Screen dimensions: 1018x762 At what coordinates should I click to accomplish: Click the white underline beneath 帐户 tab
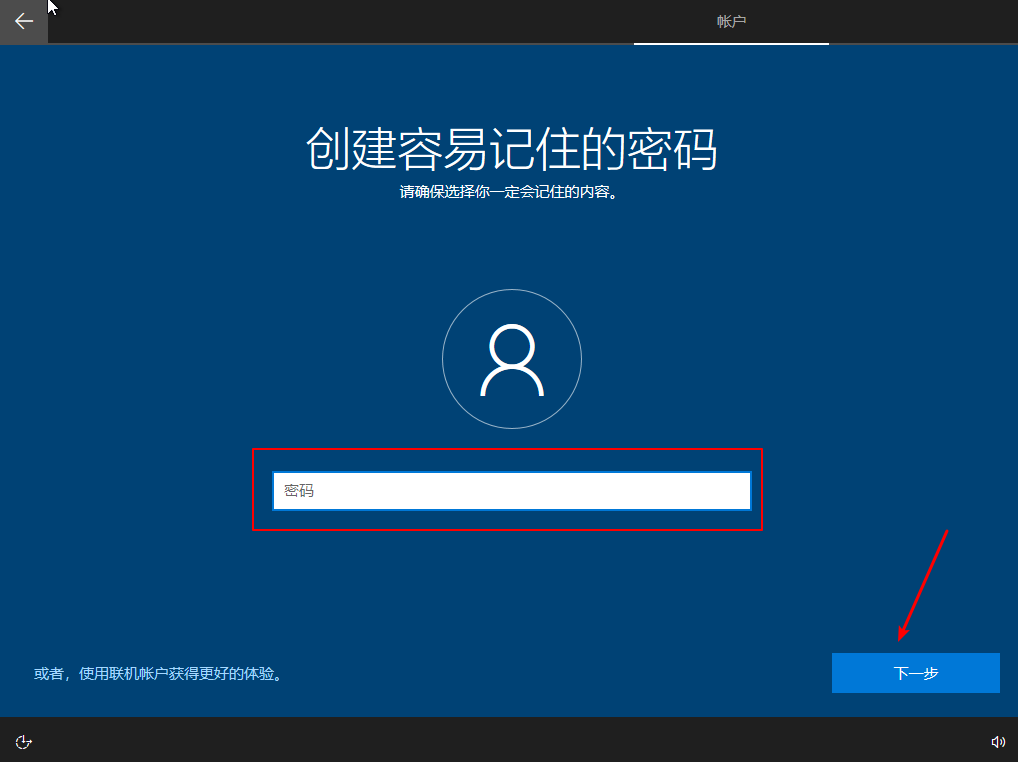731,44
